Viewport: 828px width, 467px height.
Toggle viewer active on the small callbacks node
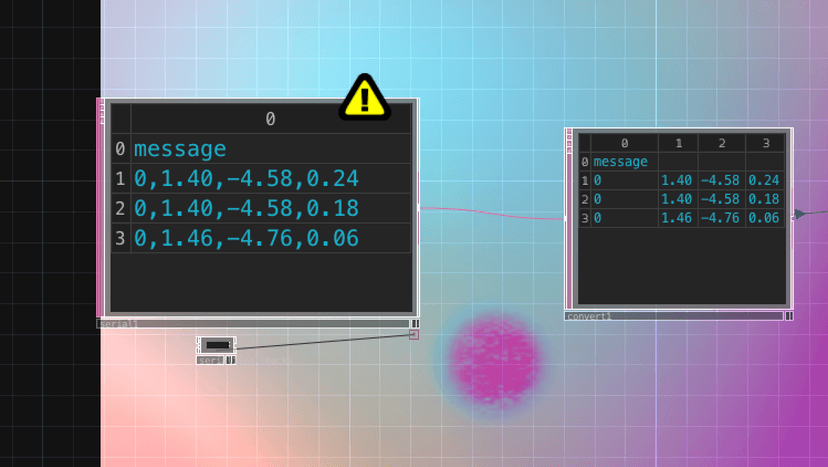click(x=231, y=360)
